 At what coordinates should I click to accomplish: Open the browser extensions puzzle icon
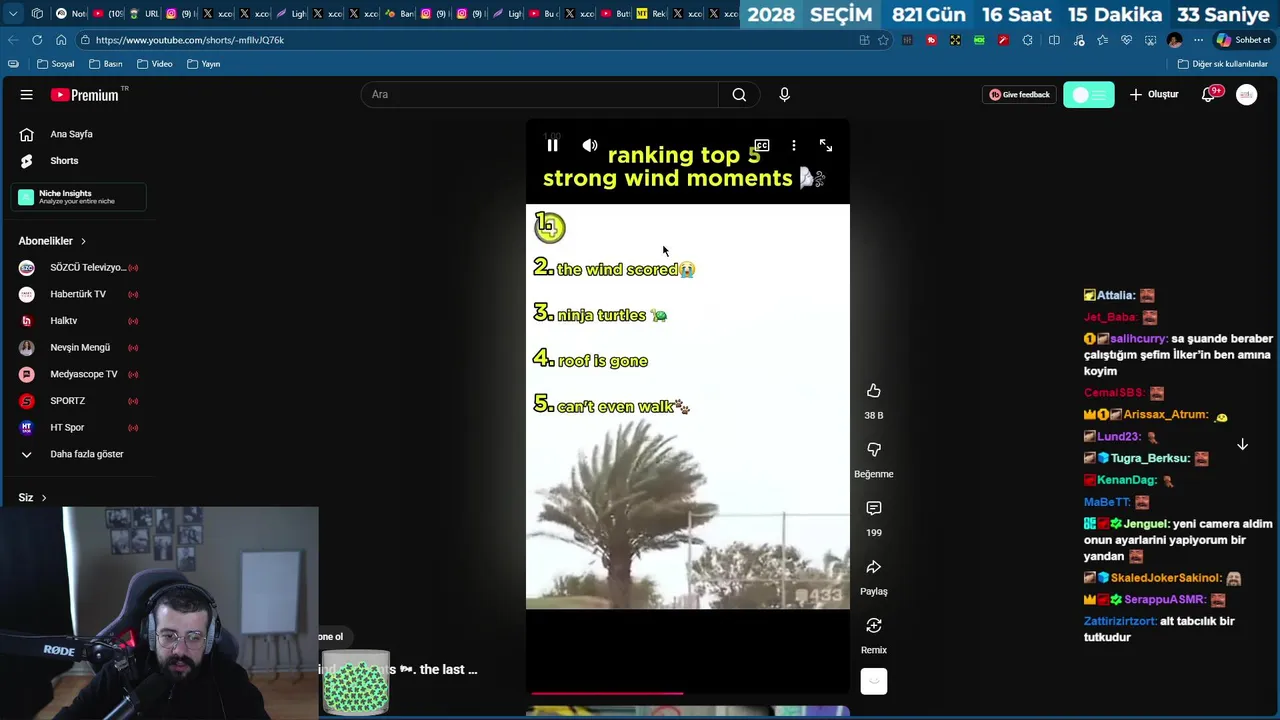coord(1028,40)
